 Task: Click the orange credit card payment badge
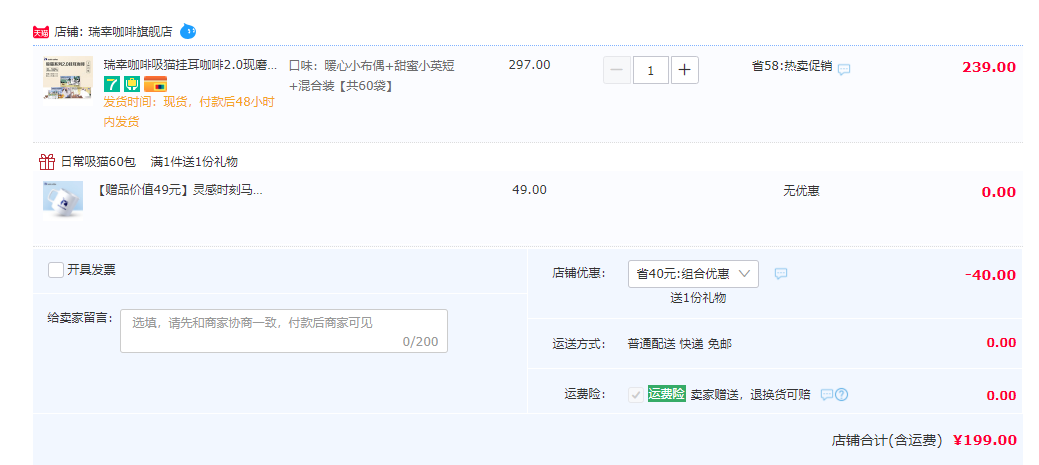155,84
